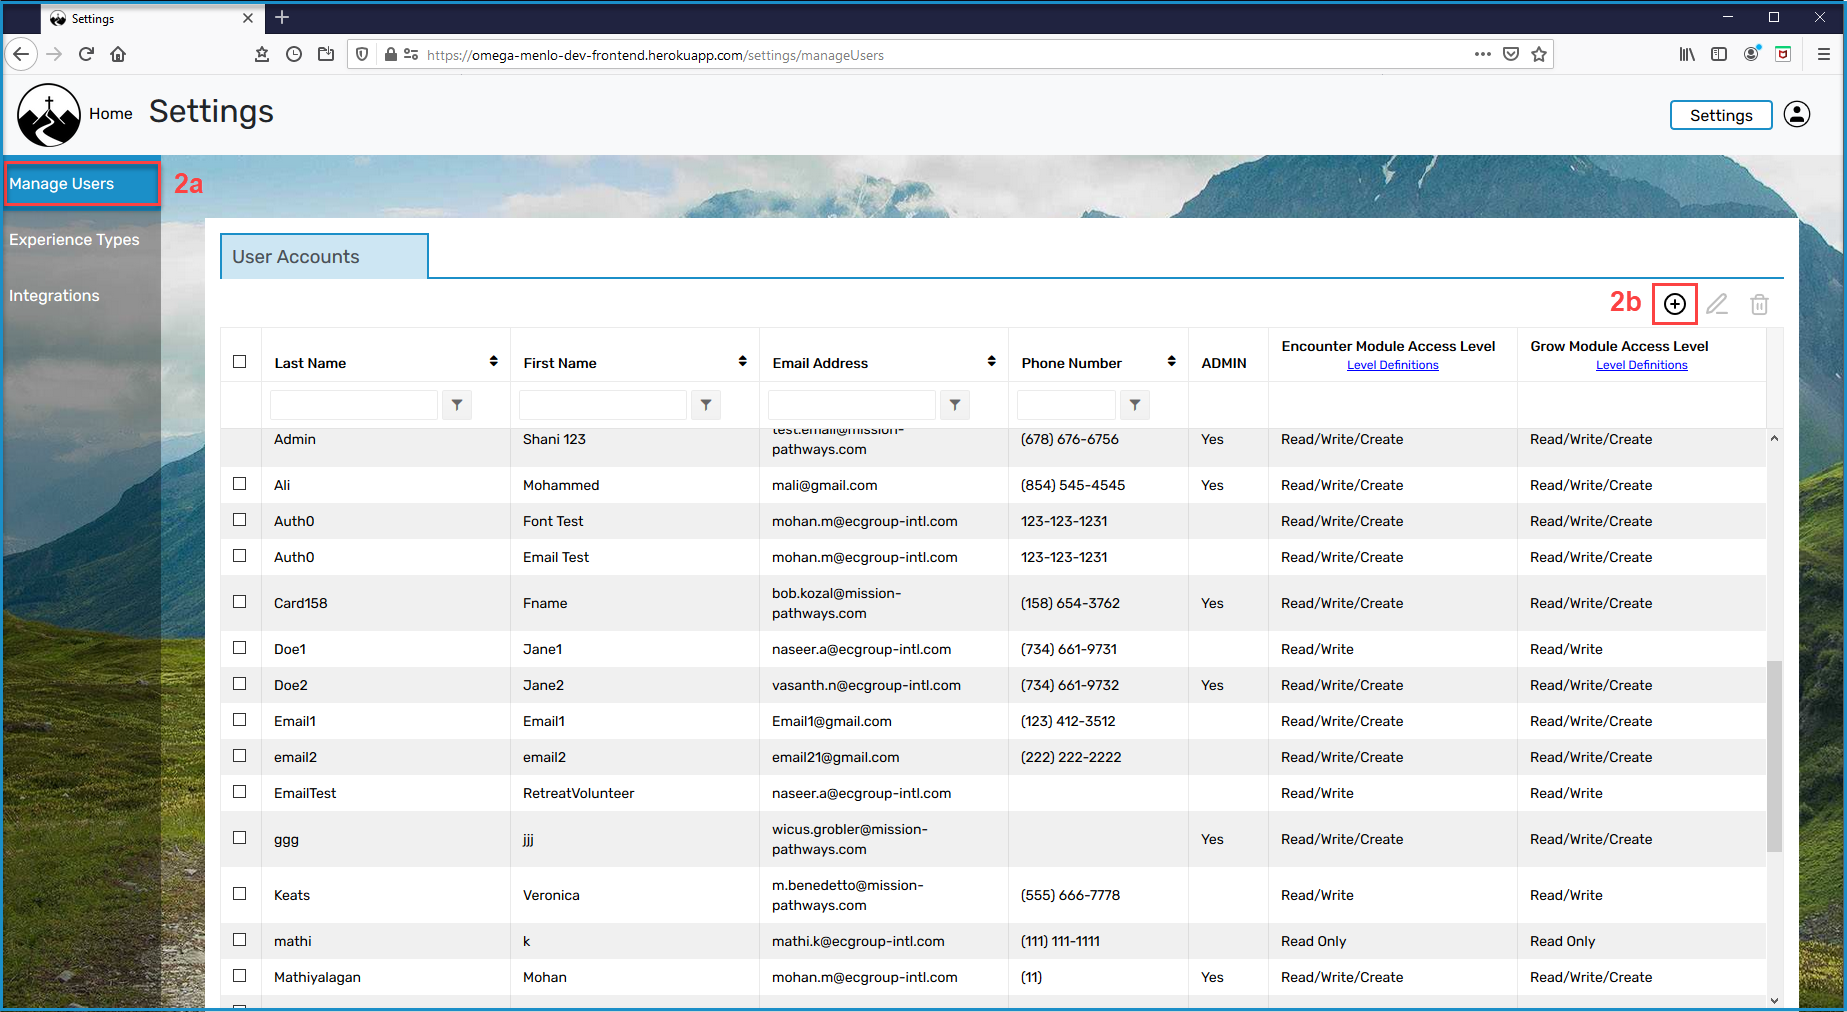Open Level Definitions under Encounter Module Access
The image size is (1847, 1012).
pyautogui.click(x=1393, y=366)
